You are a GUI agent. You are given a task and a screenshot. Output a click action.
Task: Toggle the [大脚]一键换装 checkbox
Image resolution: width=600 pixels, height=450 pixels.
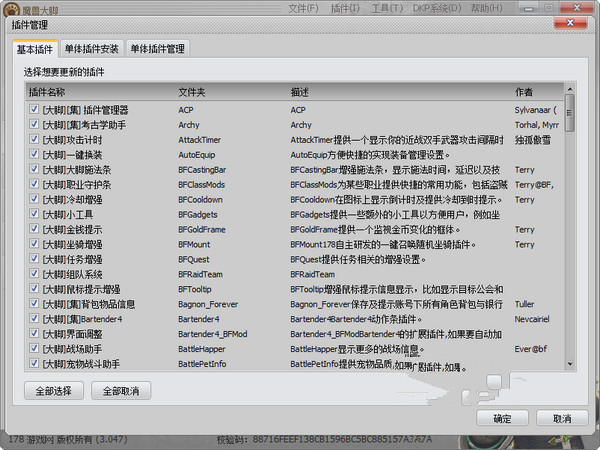tap(34, 154)
